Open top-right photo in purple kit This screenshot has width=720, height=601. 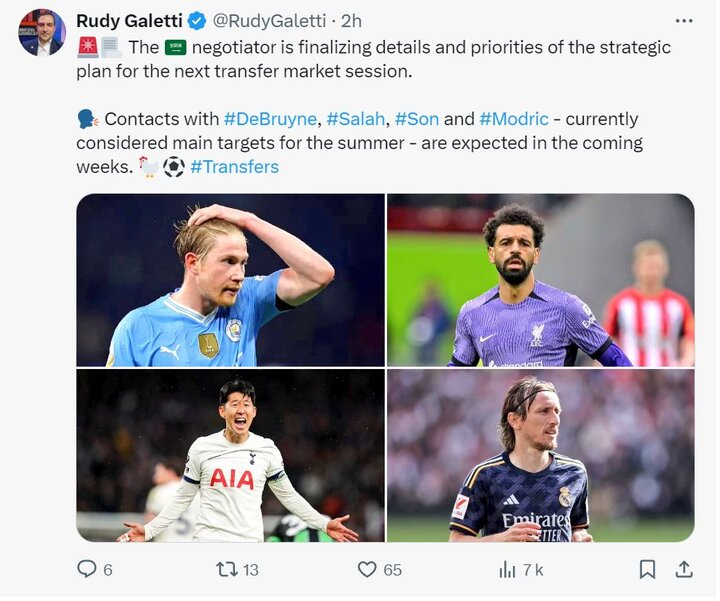point(540,280)
